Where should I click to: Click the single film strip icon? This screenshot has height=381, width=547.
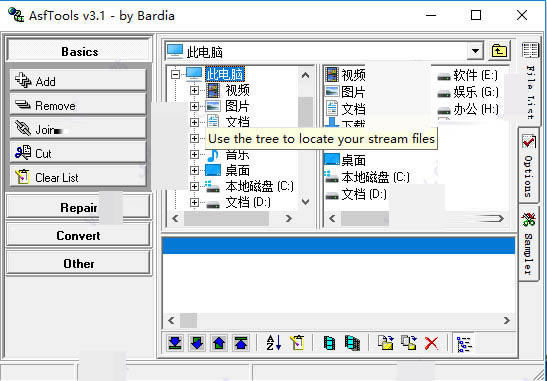(329, 343)
